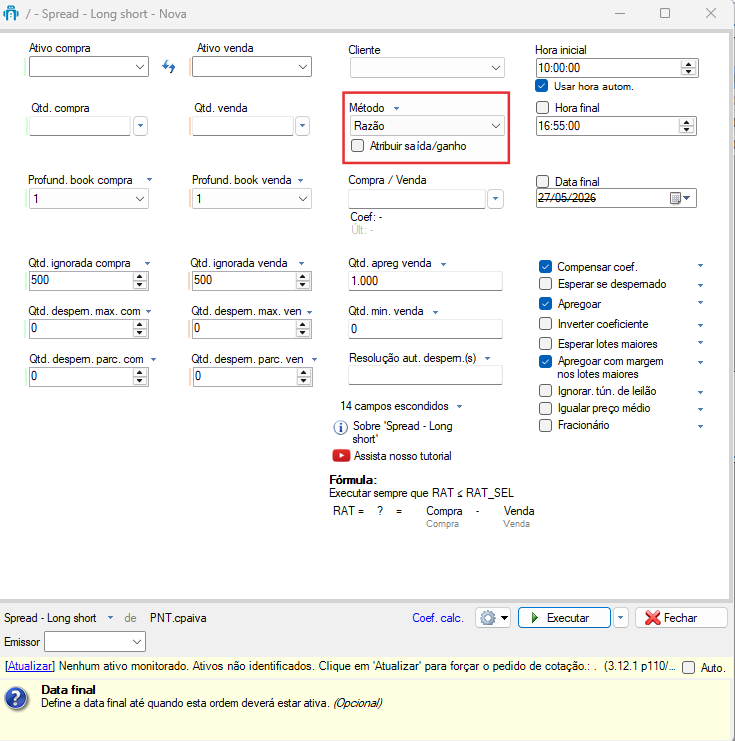Click the Qtd. apreg venda field
735x741 pixels.
click(425, 281)
